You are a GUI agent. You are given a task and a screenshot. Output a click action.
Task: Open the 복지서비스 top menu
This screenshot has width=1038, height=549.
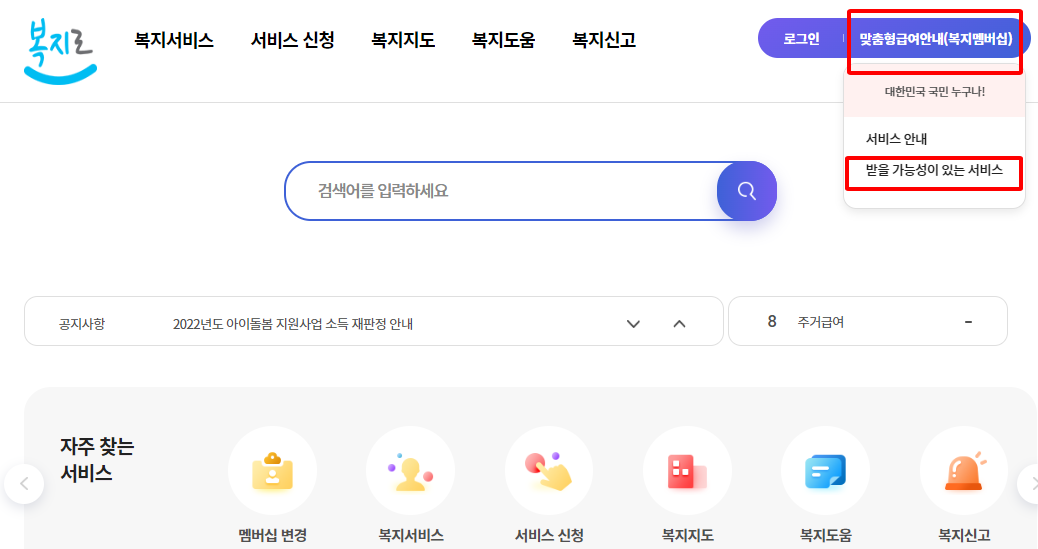pos(174,40)
